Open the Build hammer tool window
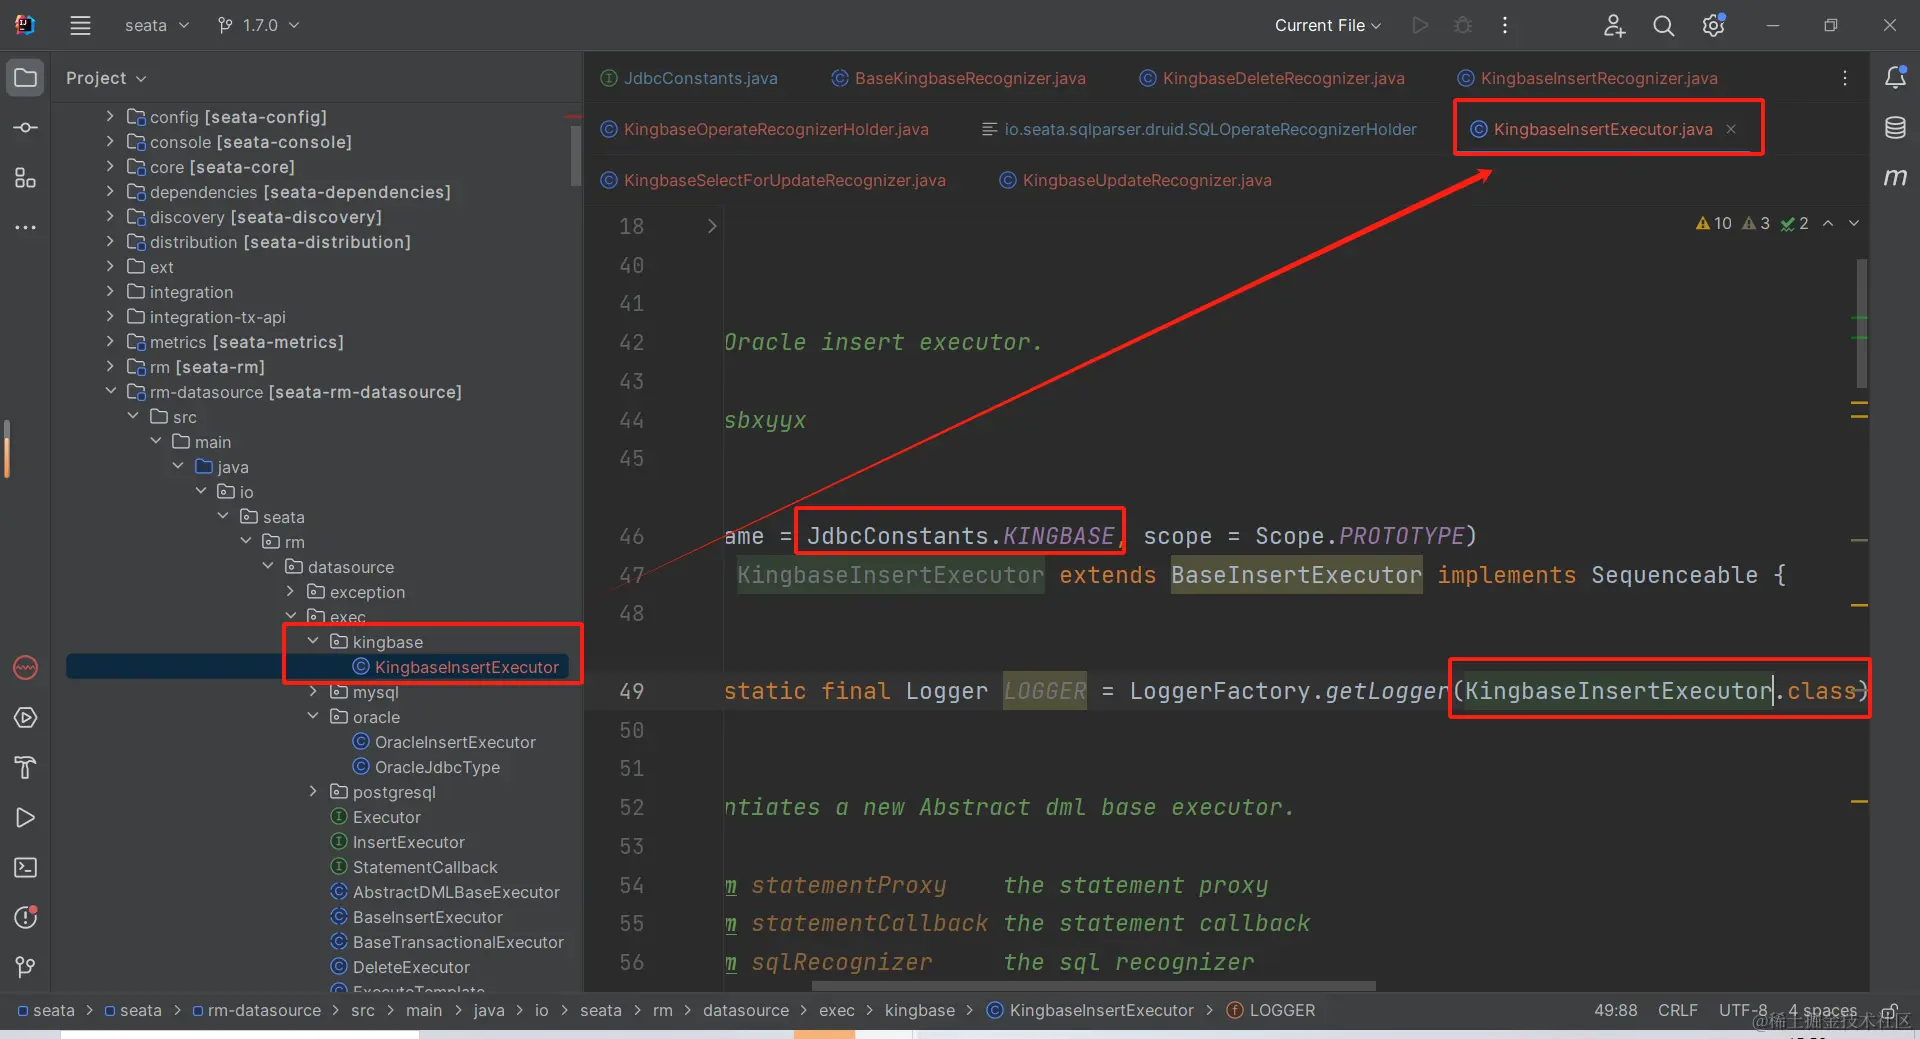This screenshot has height=1039, width=1920. [26, 768]
